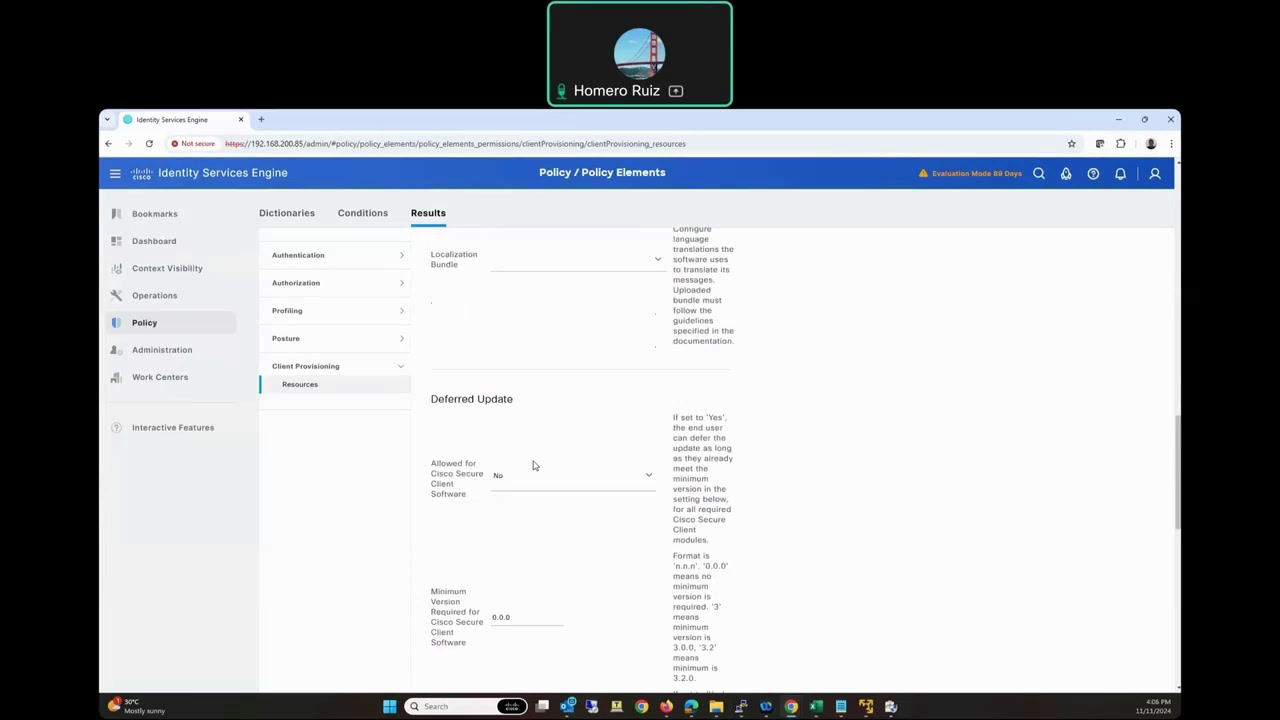Open the Allowed for Cisco Secure Client dropdown

[572, 475]
